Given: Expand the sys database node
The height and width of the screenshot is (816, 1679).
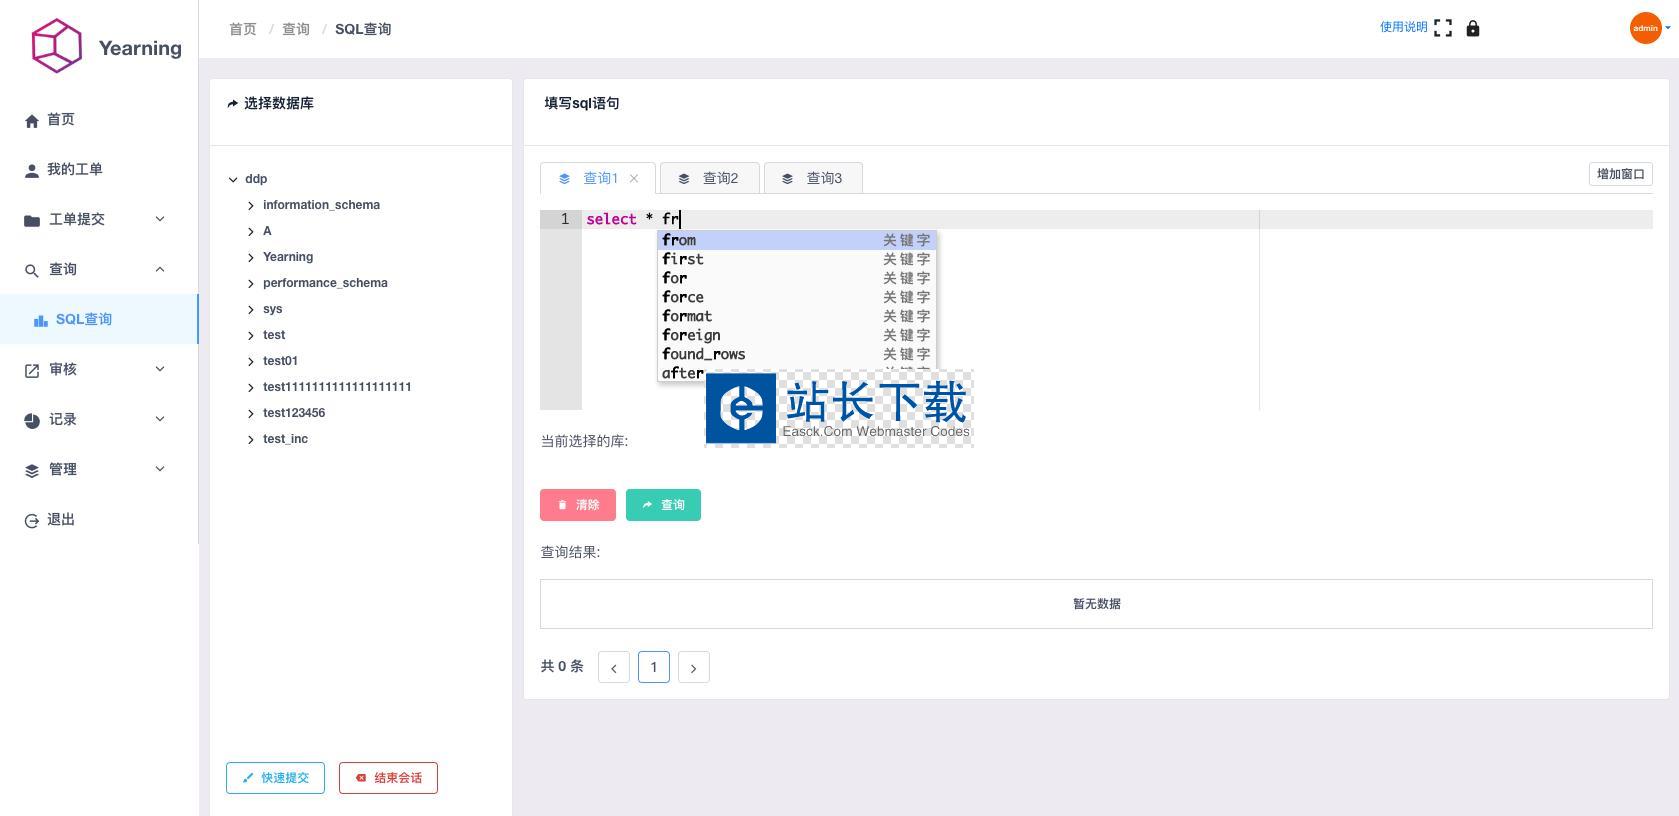Looking at the screenshot, I should pyautogui.click(x=251, y=310).
